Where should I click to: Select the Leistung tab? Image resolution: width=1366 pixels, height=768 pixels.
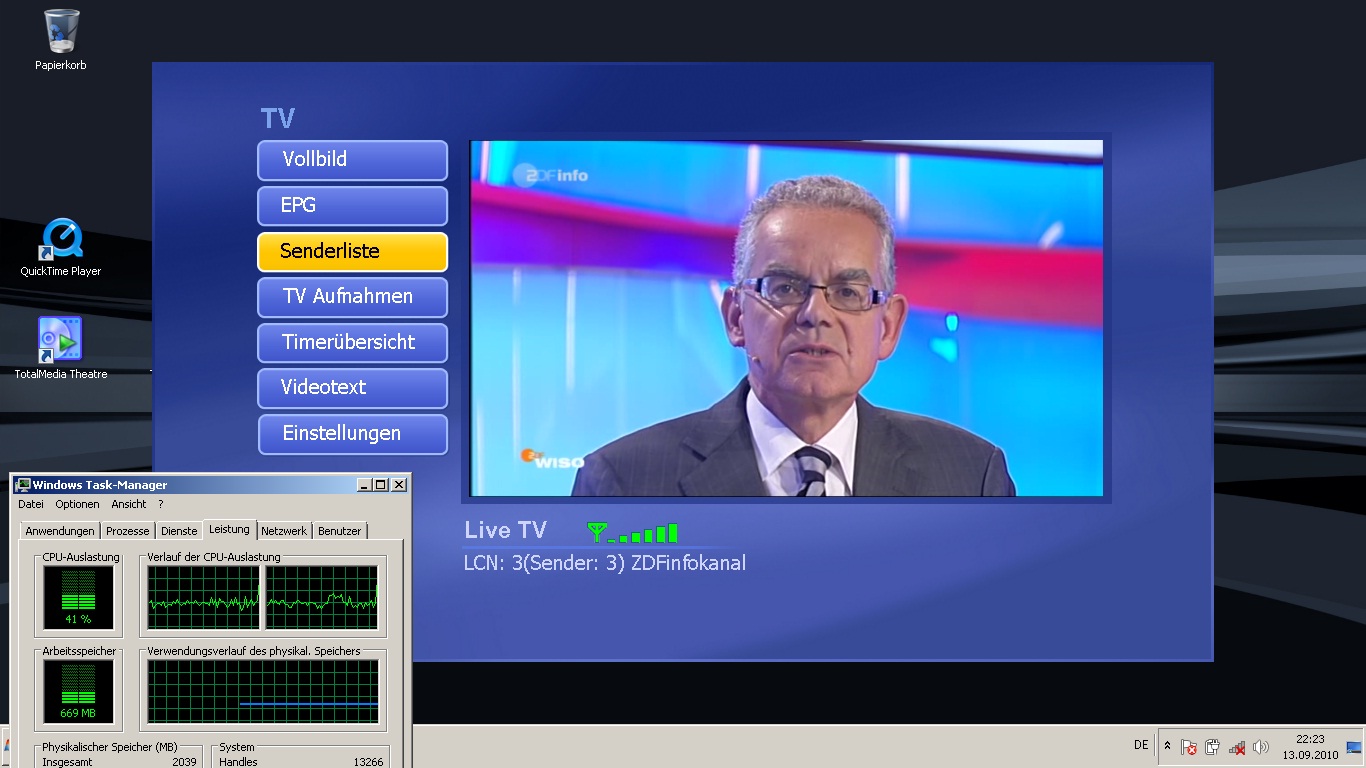tap(230, 529)
